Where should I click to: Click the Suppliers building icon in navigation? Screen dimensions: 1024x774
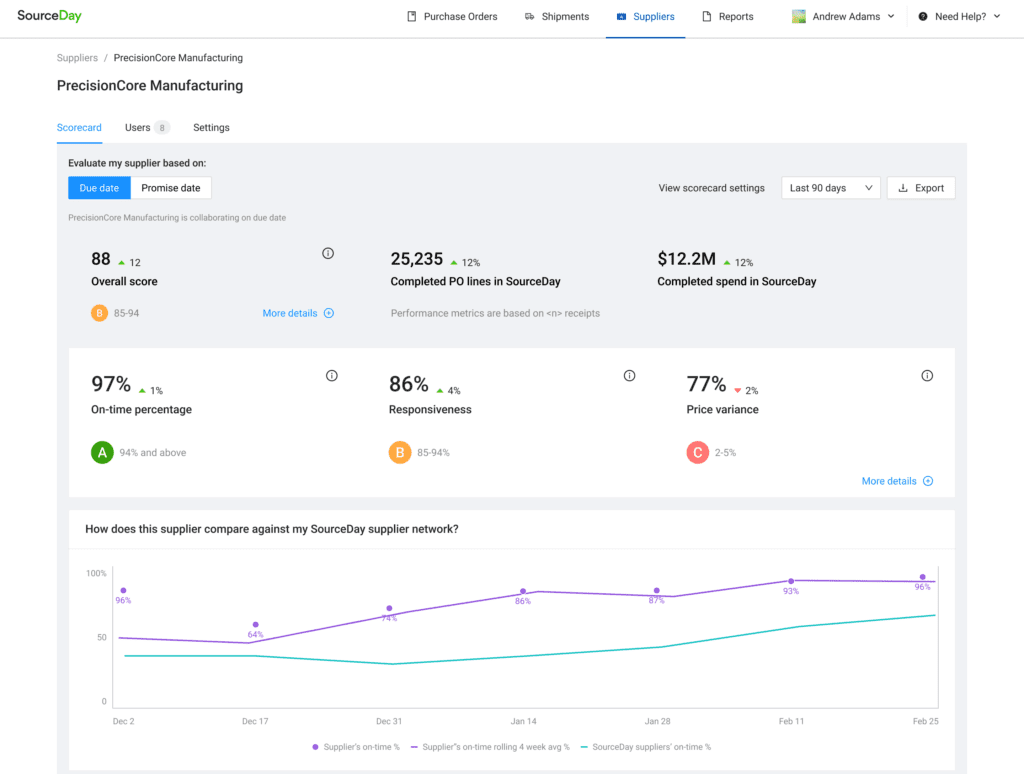[620, 17]
